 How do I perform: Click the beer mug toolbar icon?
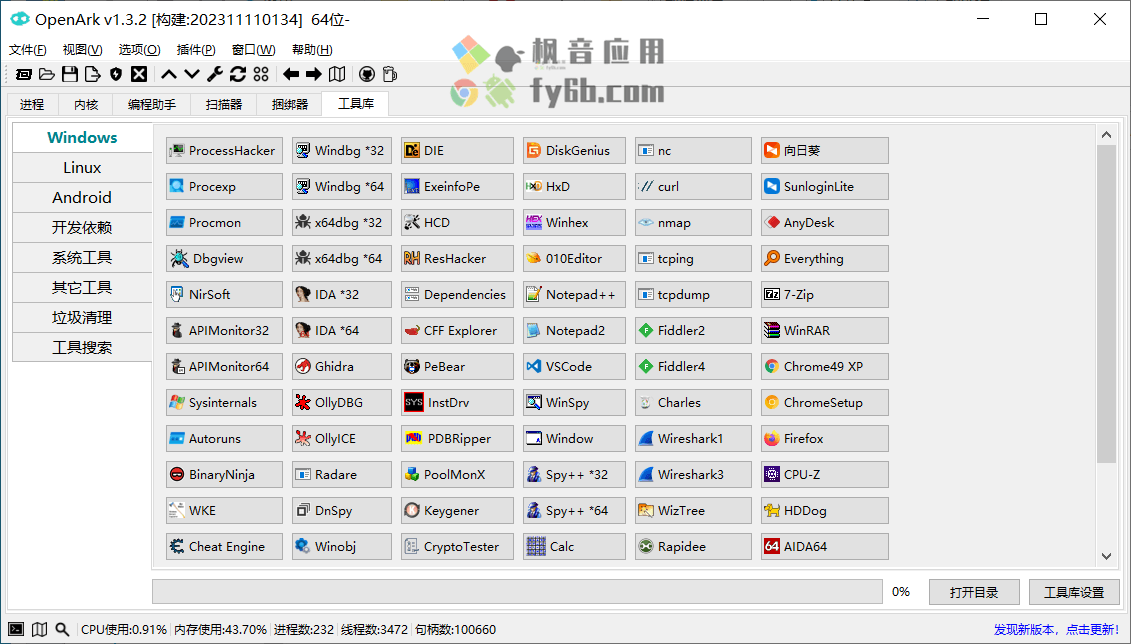(x=390, y=74)
